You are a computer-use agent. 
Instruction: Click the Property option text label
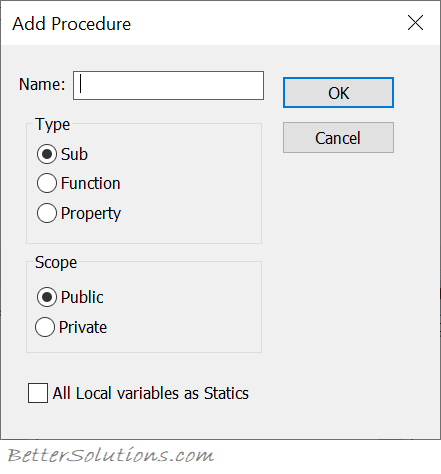pos(91,214)
